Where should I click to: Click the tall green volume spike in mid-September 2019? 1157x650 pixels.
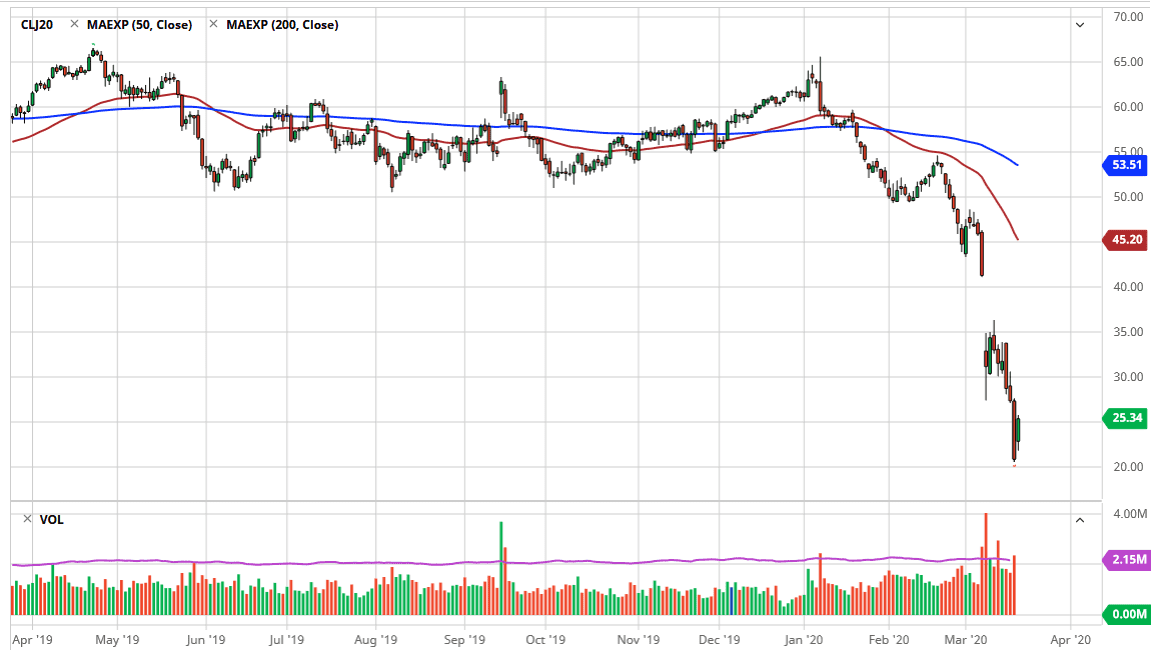(x=501, y=568)
